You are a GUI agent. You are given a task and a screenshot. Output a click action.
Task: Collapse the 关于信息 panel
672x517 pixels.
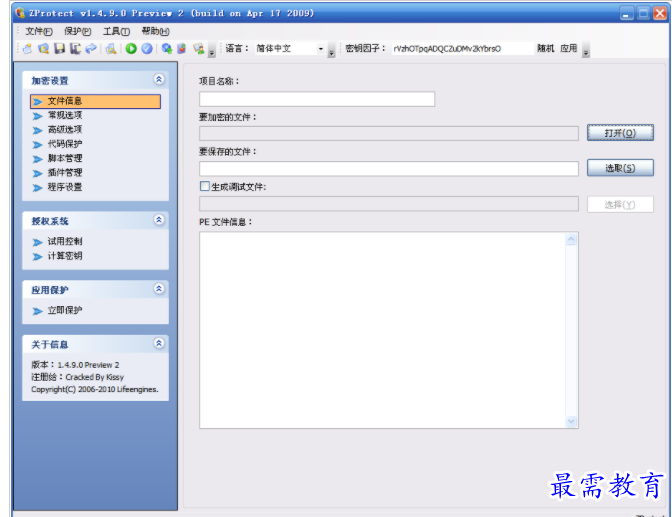pos(159,343)
